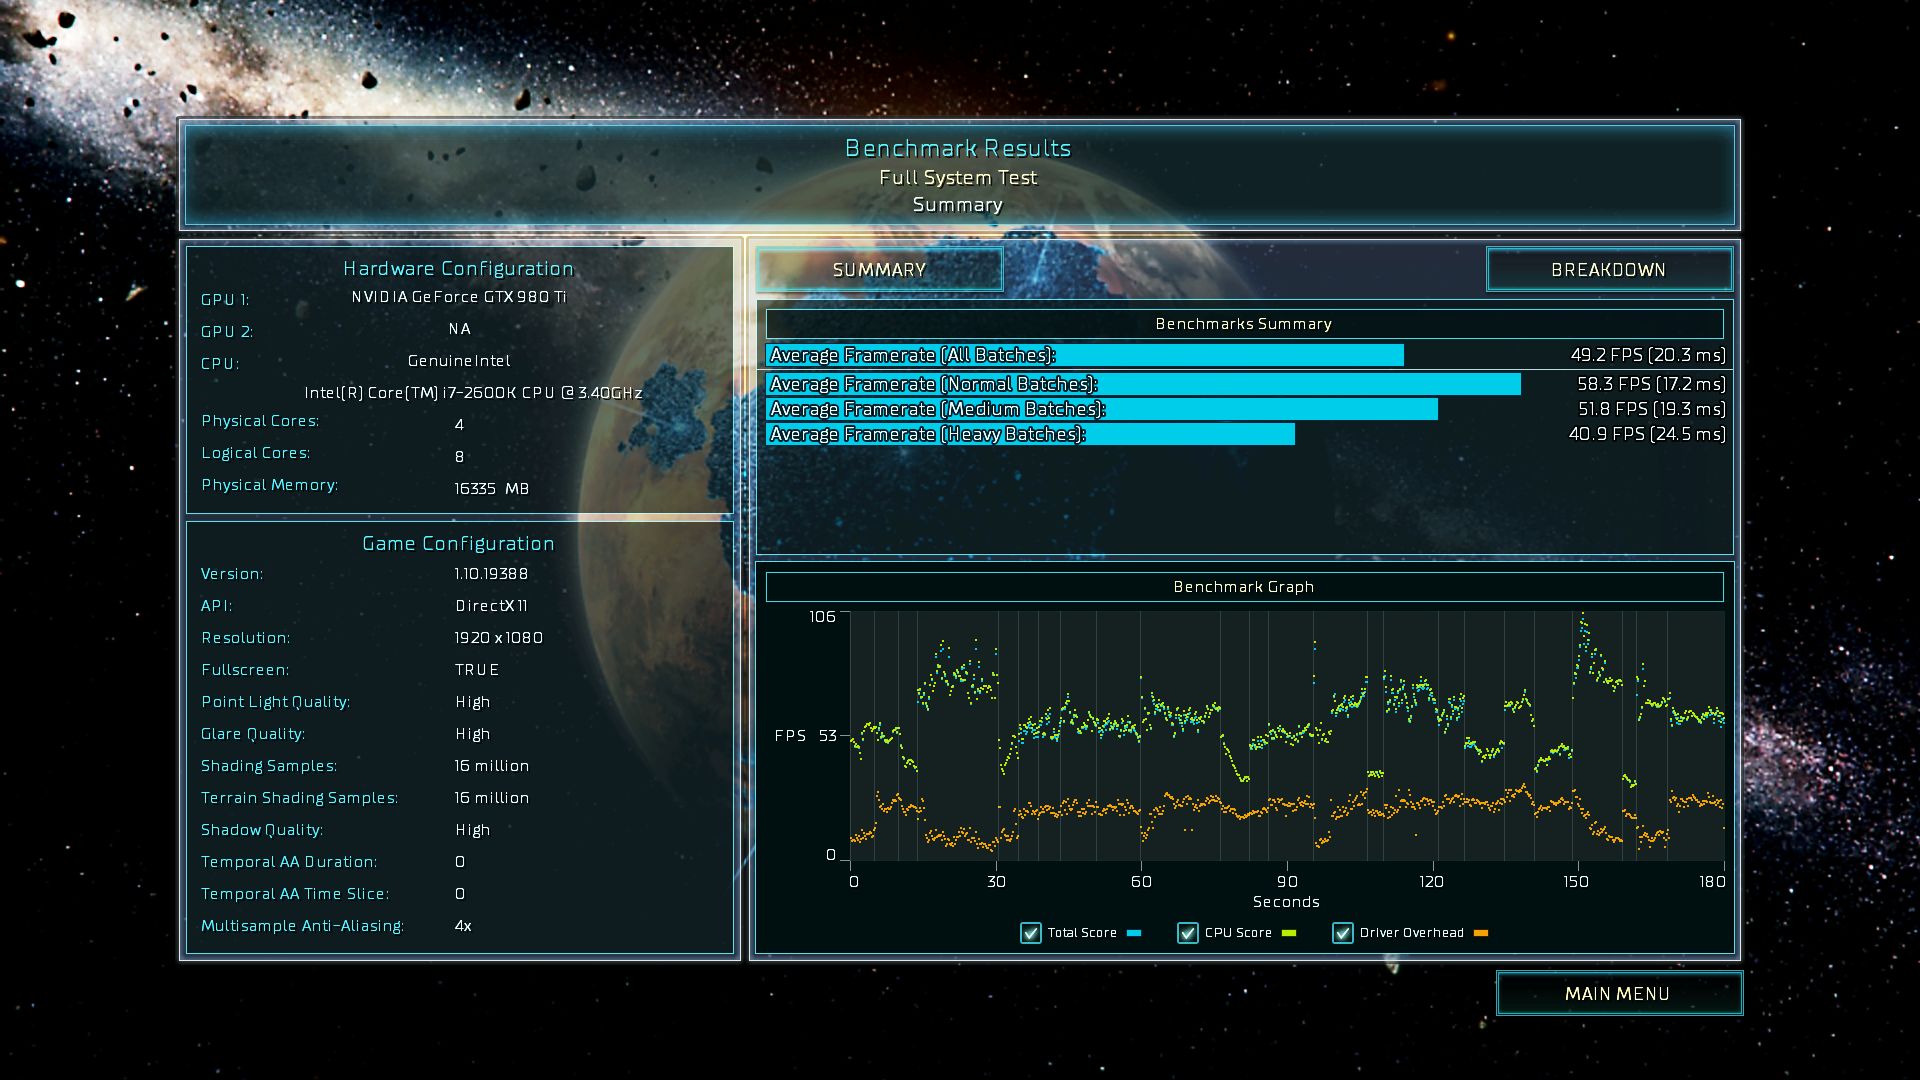Click the Shadow Quality High value
The width and height of the screenshot is (1920, 1080).
tap(472, 830)
